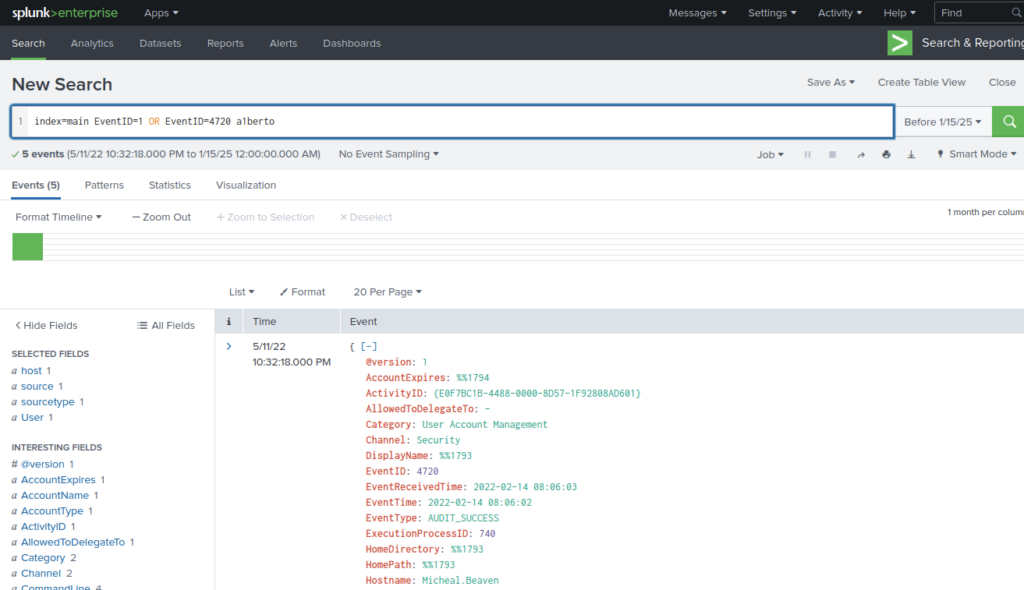Open the Settings menu

[772, 13]
